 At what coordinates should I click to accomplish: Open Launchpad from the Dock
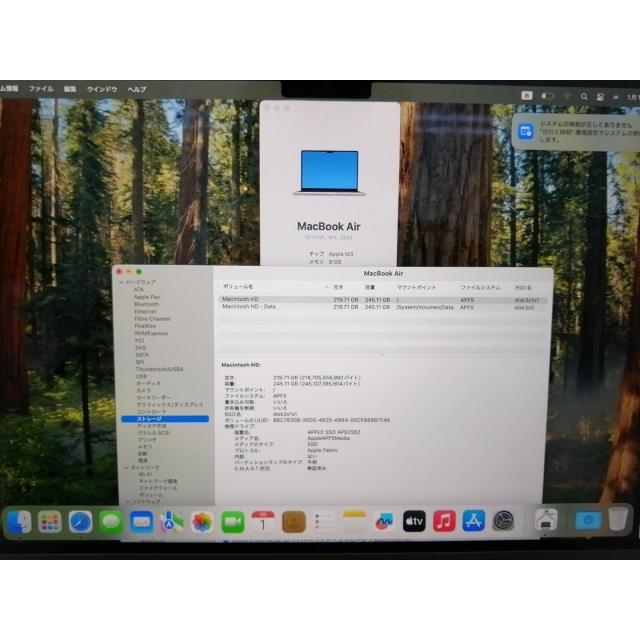(x=50, y=522)
